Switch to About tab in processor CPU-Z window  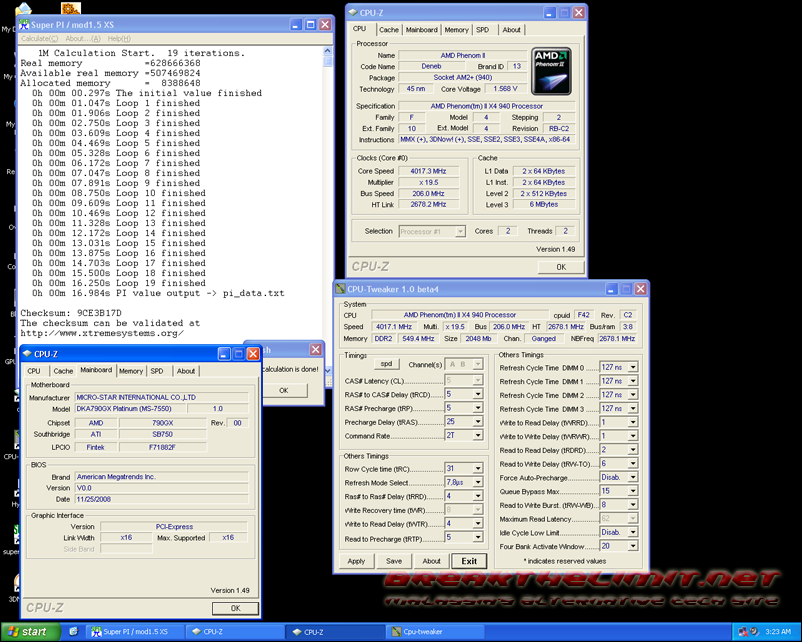tap(511, 30)
